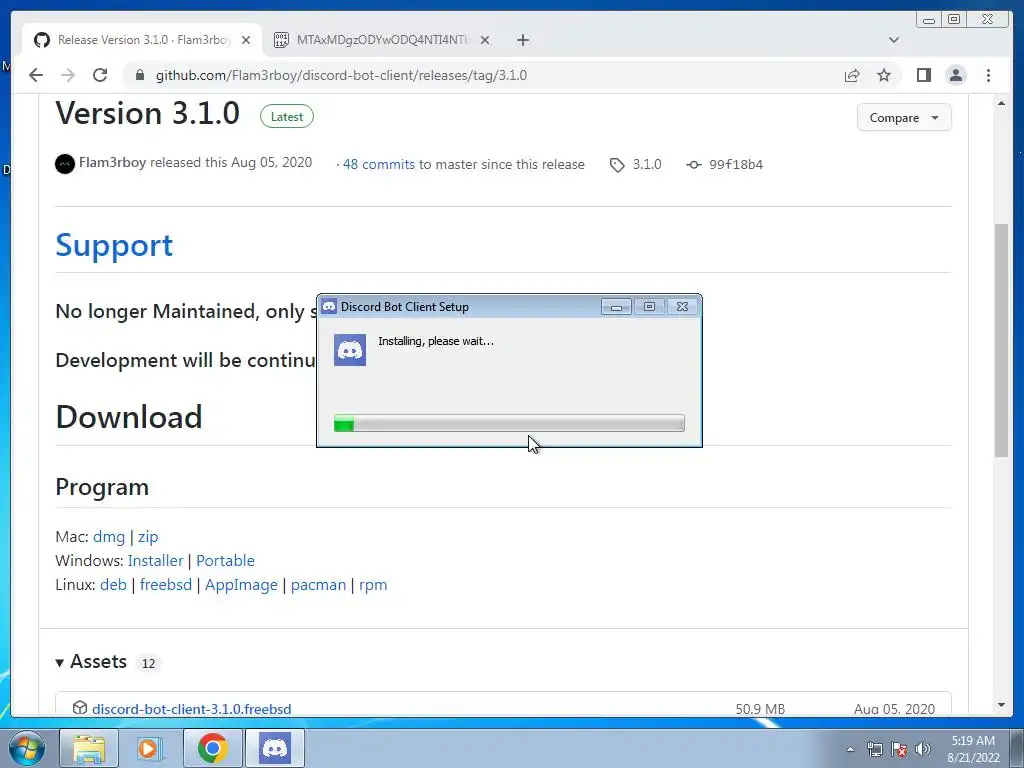Download the Mac zip file

148,537
